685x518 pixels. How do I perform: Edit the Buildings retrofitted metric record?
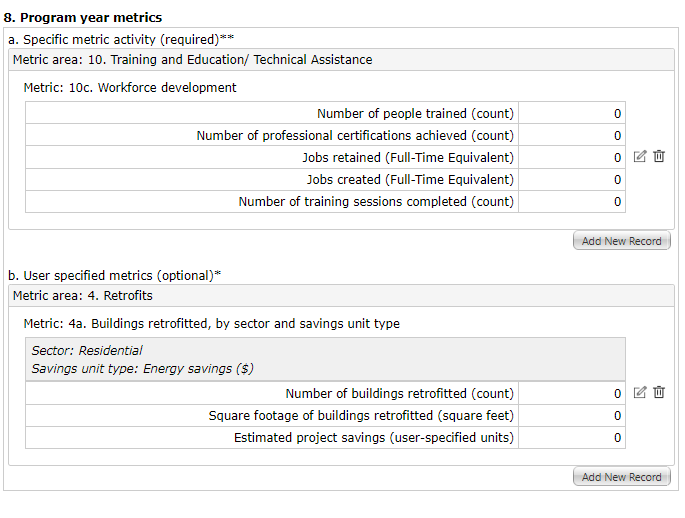640,392
